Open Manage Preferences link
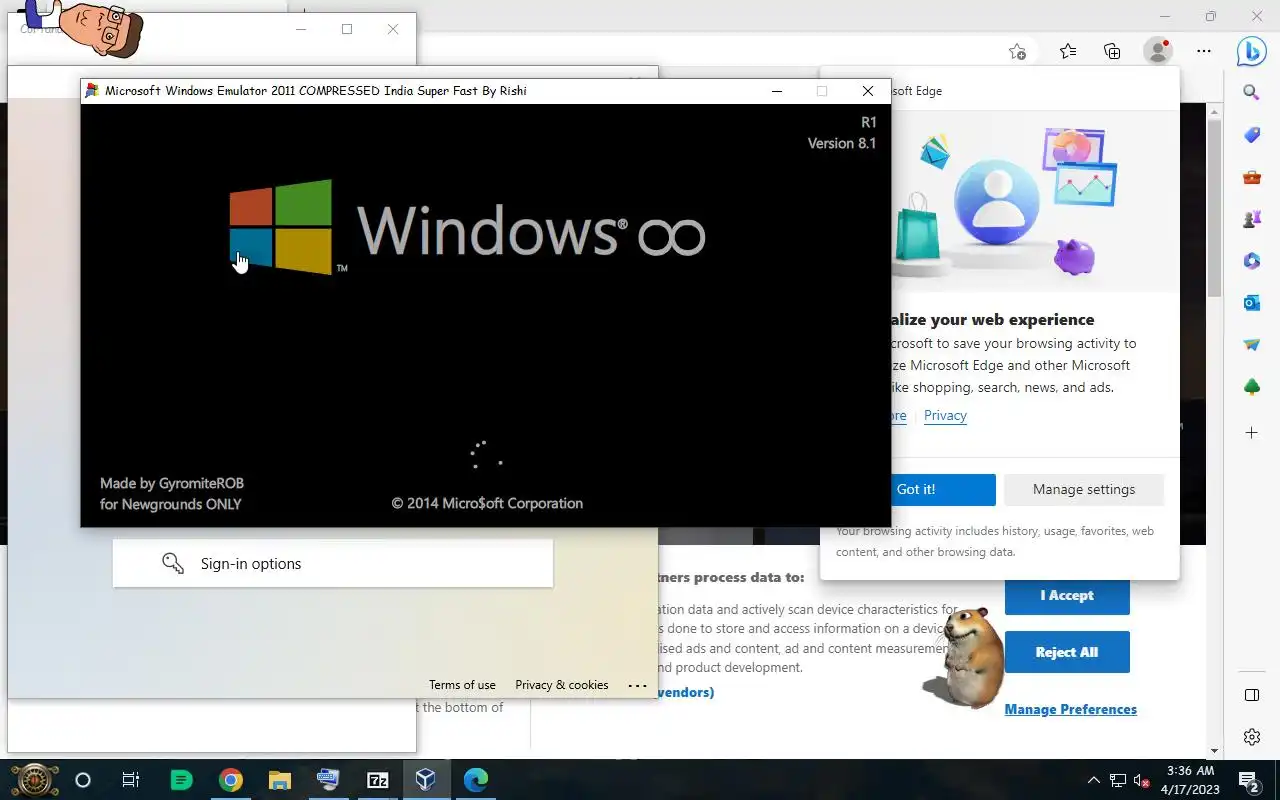Image resolution: width=1280 pixels, height=800 pixels. (x=1071, y=709)
